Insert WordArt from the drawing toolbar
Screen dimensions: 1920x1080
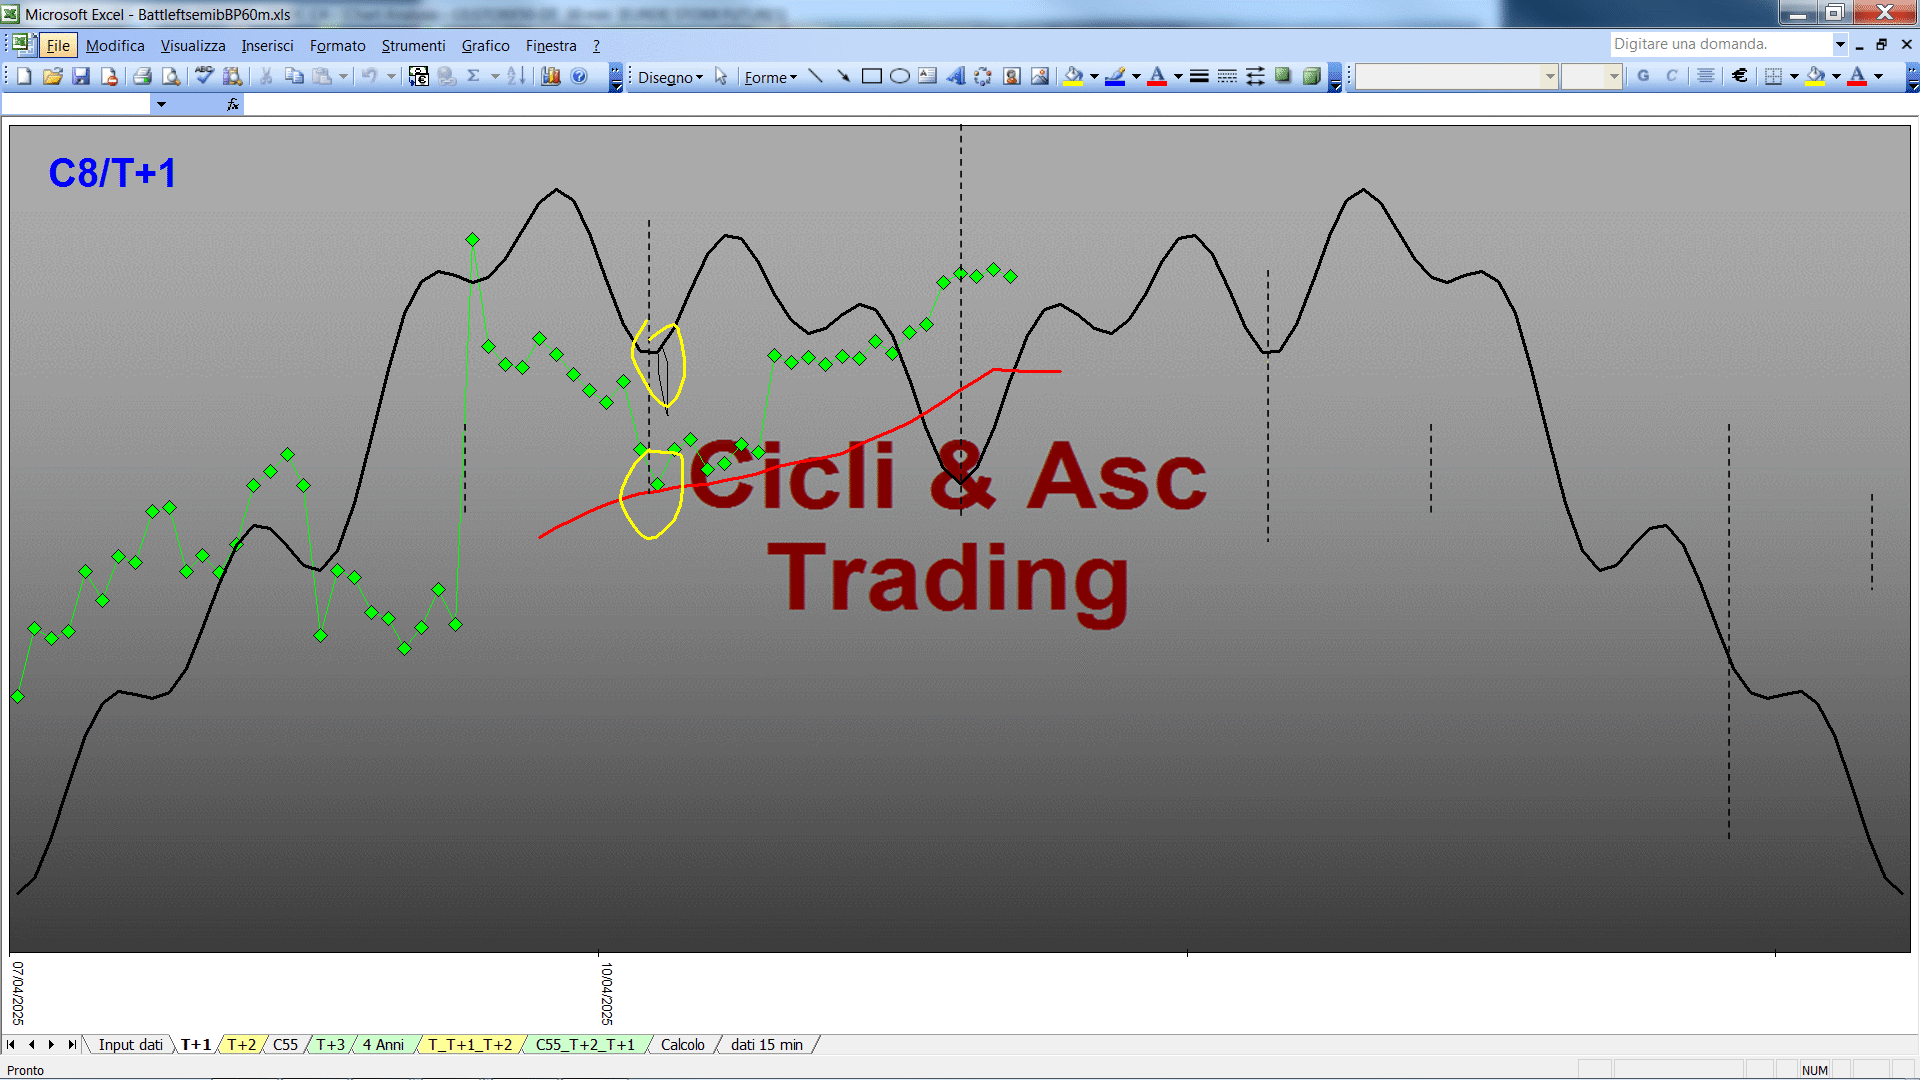(956, 76)
